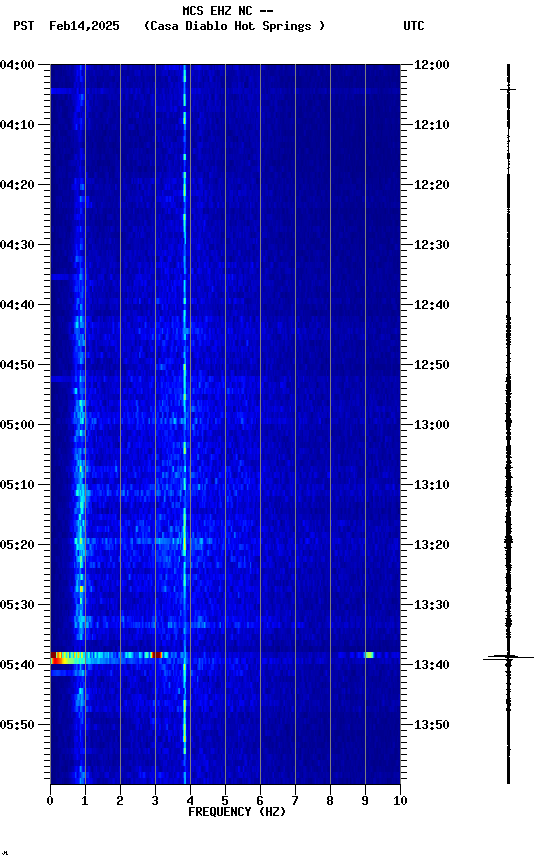Click the frequency axis tick '10'
This screenshot has height=864, width=552.
[400, 801]
